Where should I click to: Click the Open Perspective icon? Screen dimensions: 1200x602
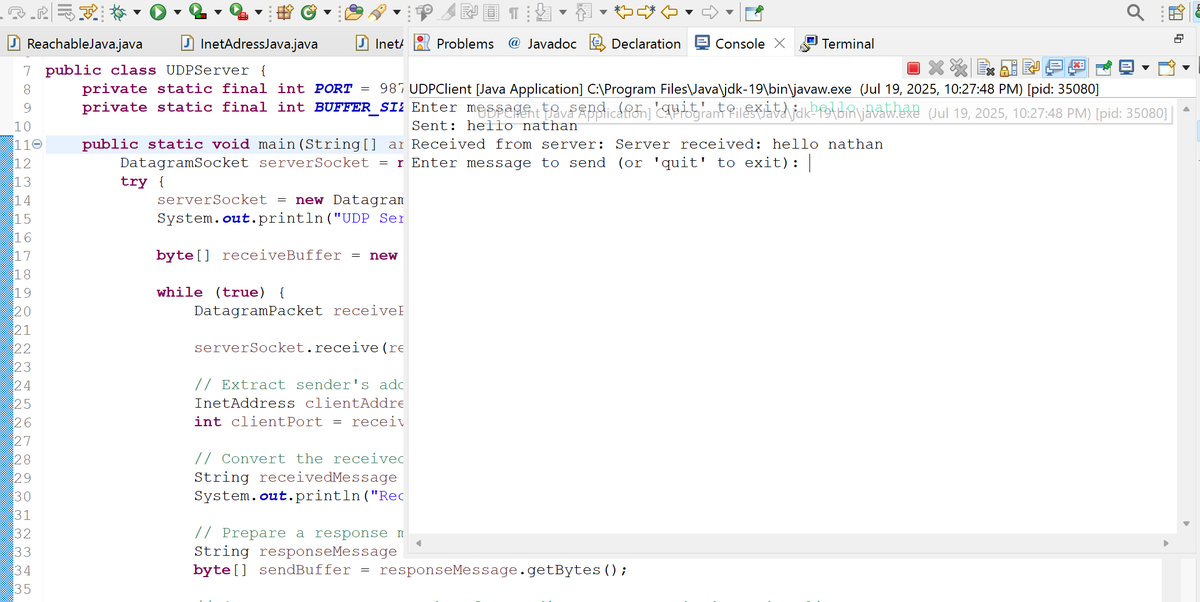coord(1176,12)
